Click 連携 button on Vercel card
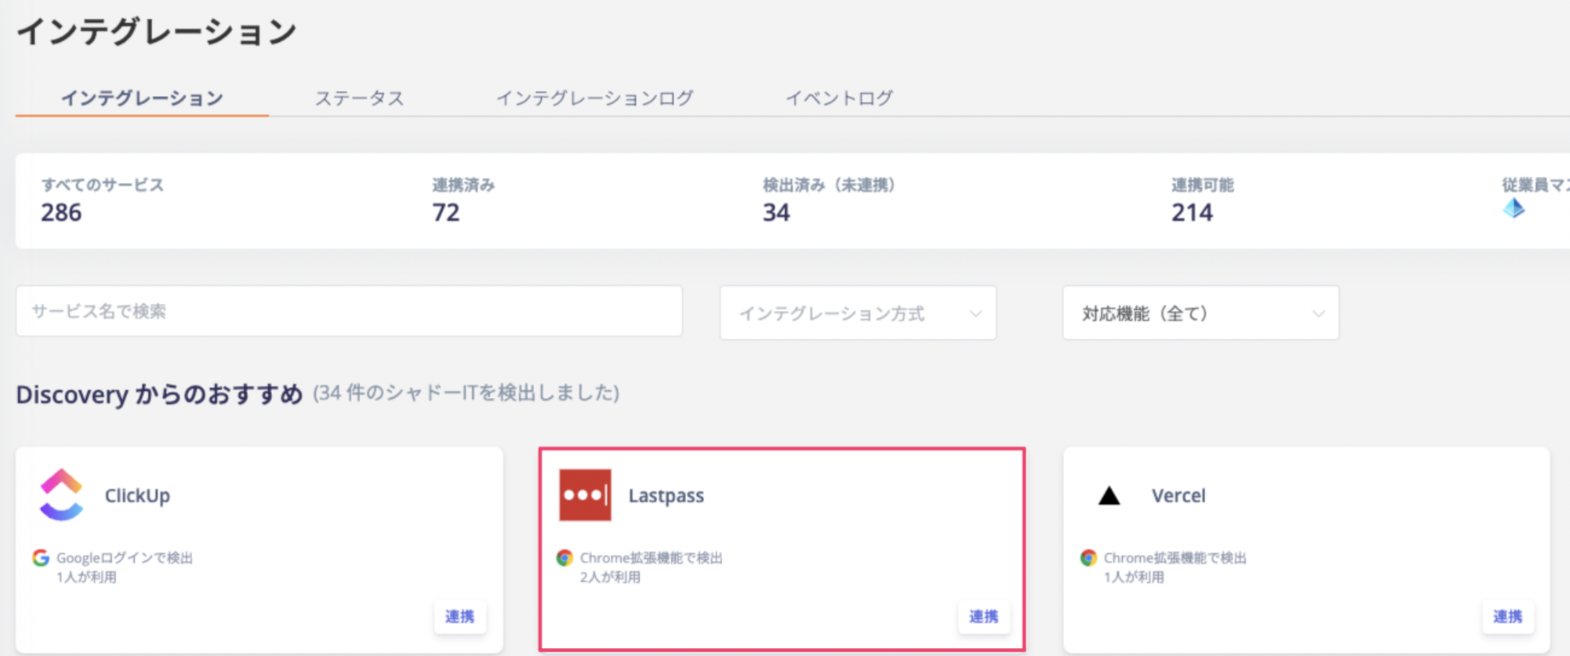 click(x=1508, y=616)
